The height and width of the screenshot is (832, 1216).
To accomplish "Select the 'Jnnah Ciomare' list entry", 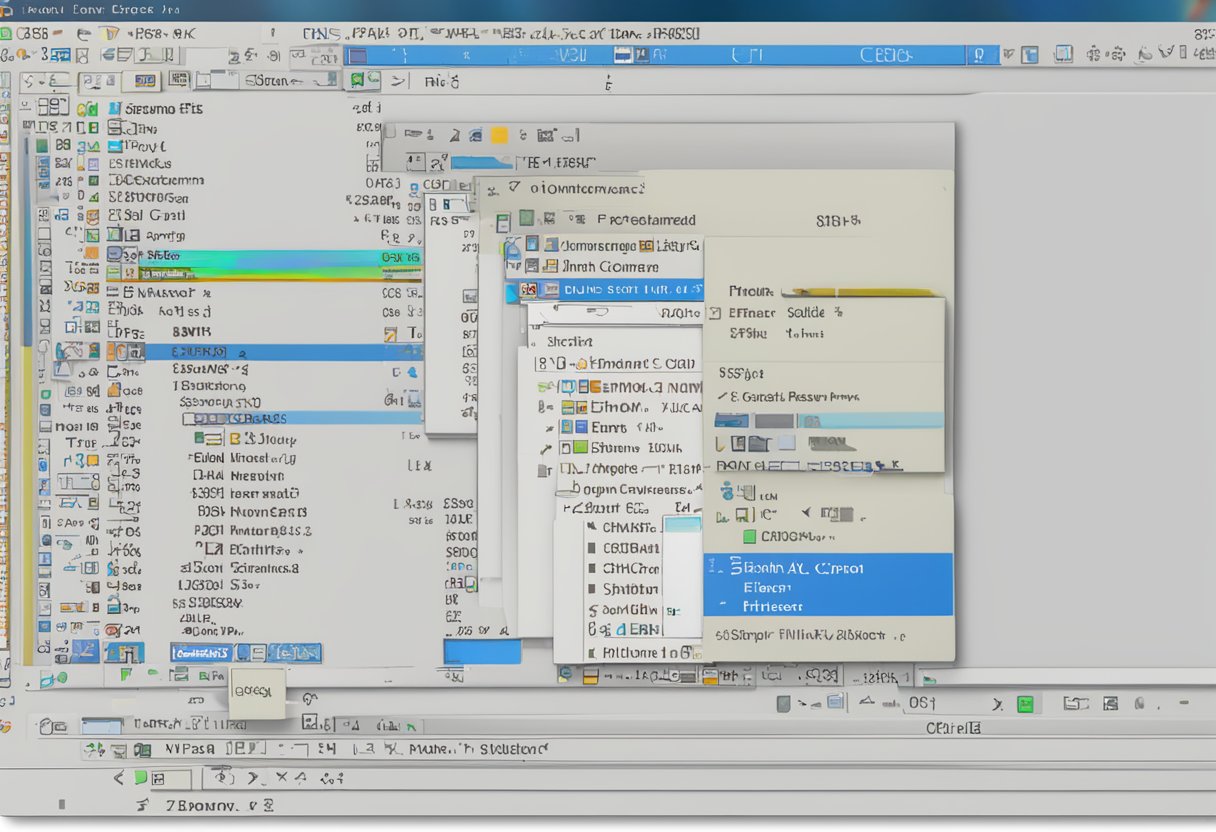I will [x=610, y=267].
